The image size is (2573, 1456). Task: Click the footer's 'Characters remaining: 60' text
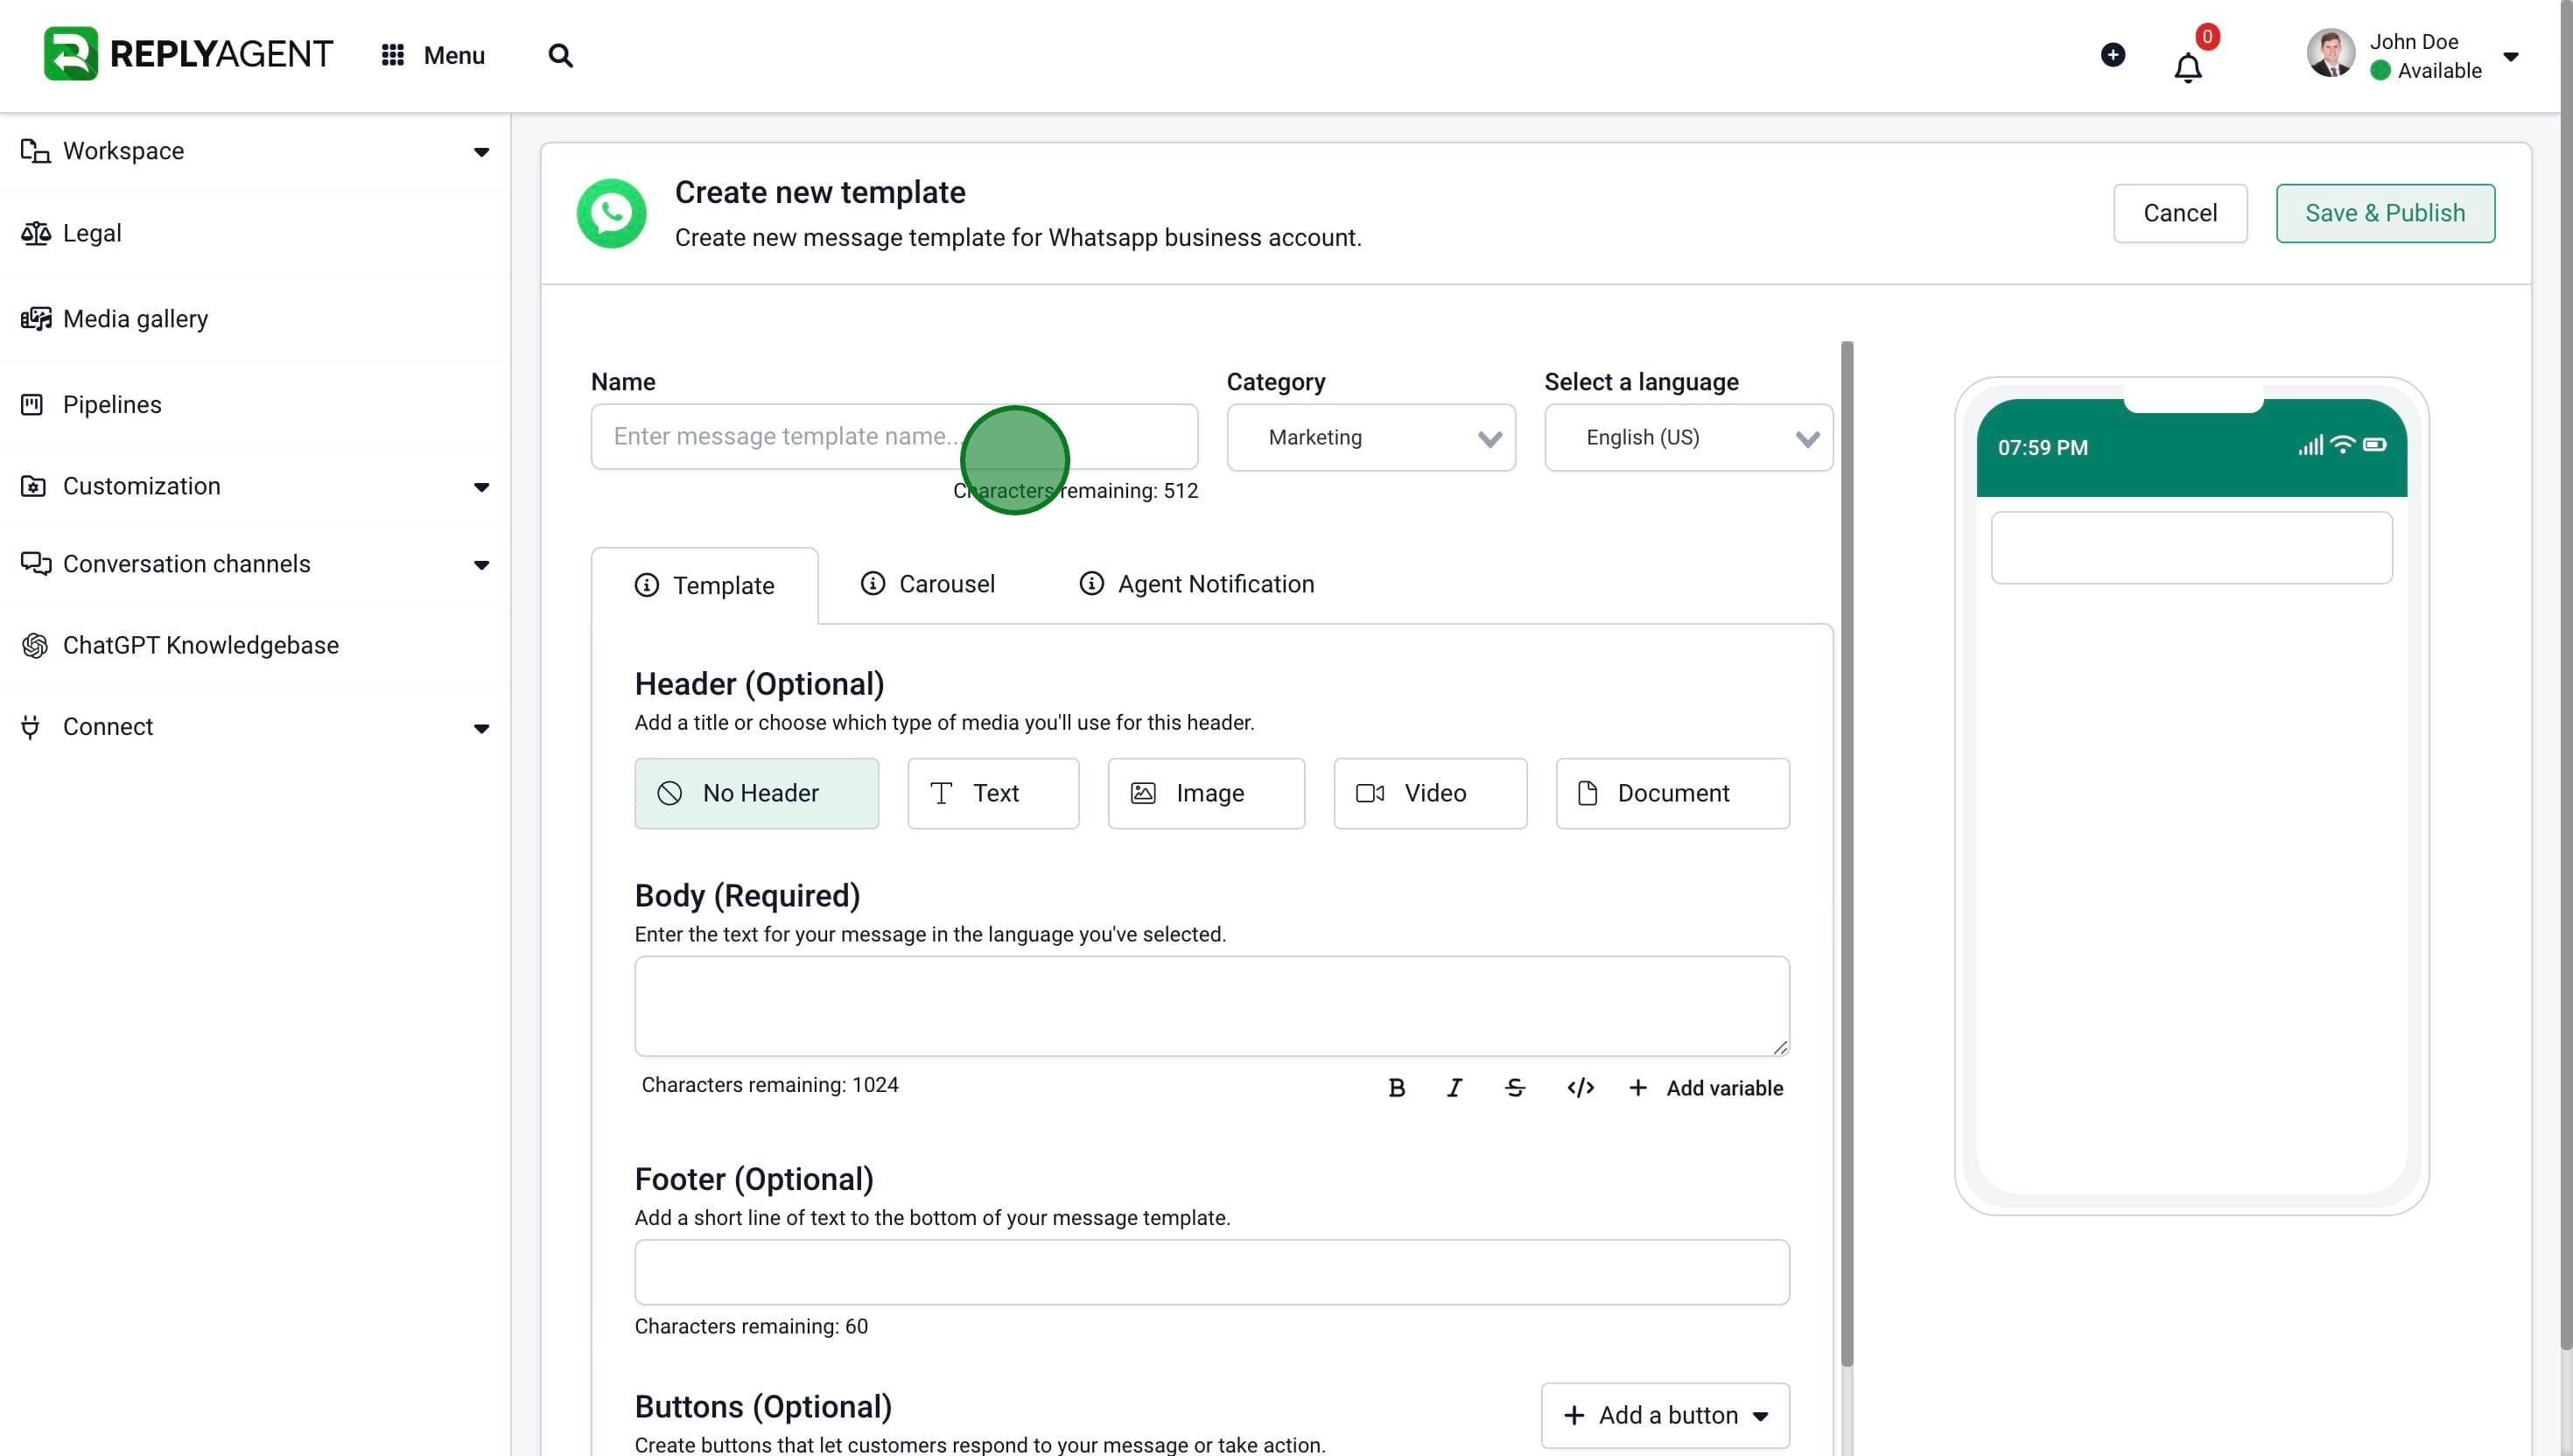pos(750,1326)
